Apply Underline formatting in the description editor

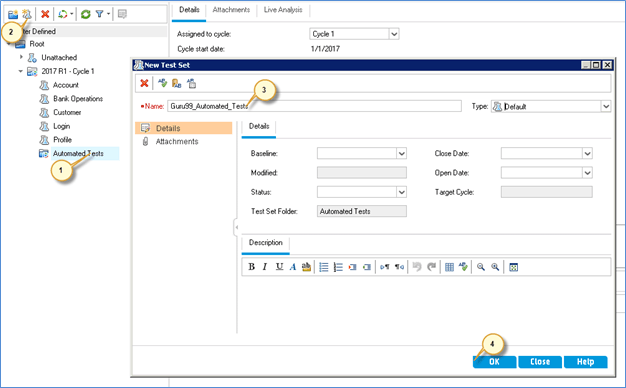click(279, 267)
